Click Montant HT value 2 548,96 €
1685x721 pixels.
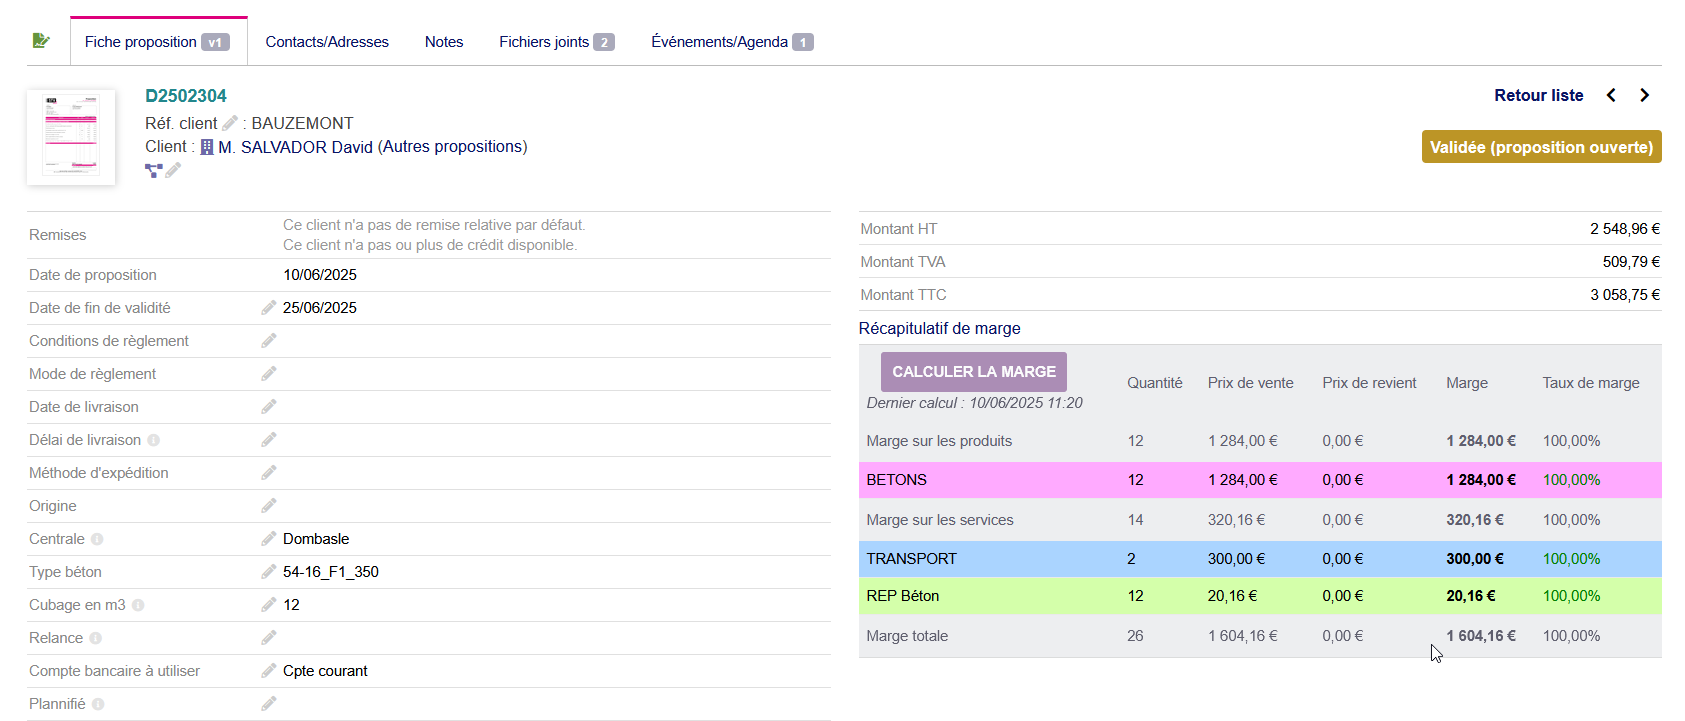point(1625,229)
